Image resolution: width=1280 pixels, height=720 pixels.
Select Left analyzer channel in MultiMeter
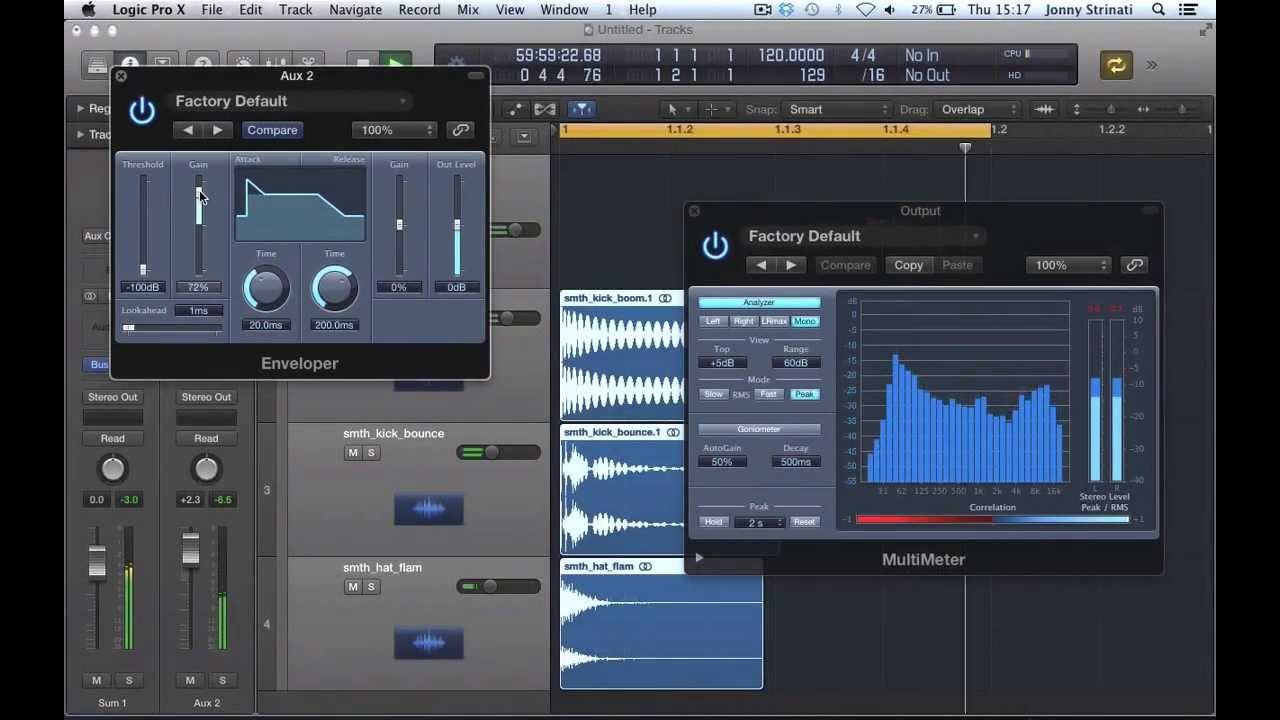coord(713,321)
